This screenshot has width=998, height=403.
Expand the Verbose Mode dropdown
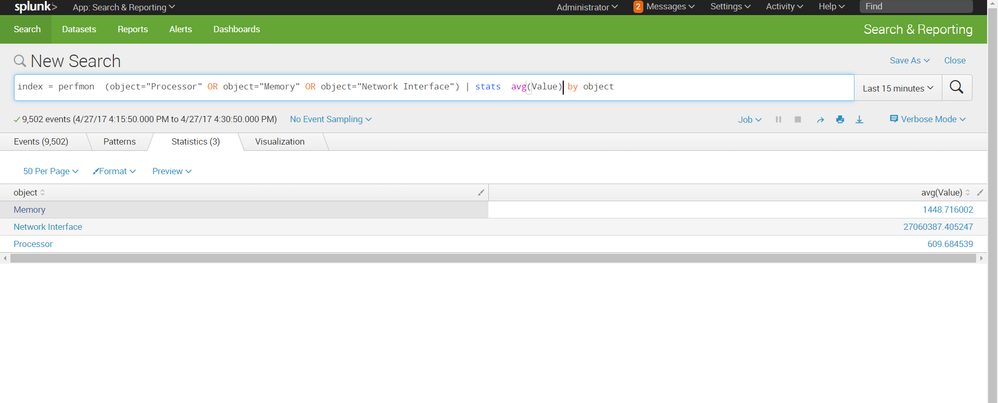pyautogui.click(x=927, y=119)
